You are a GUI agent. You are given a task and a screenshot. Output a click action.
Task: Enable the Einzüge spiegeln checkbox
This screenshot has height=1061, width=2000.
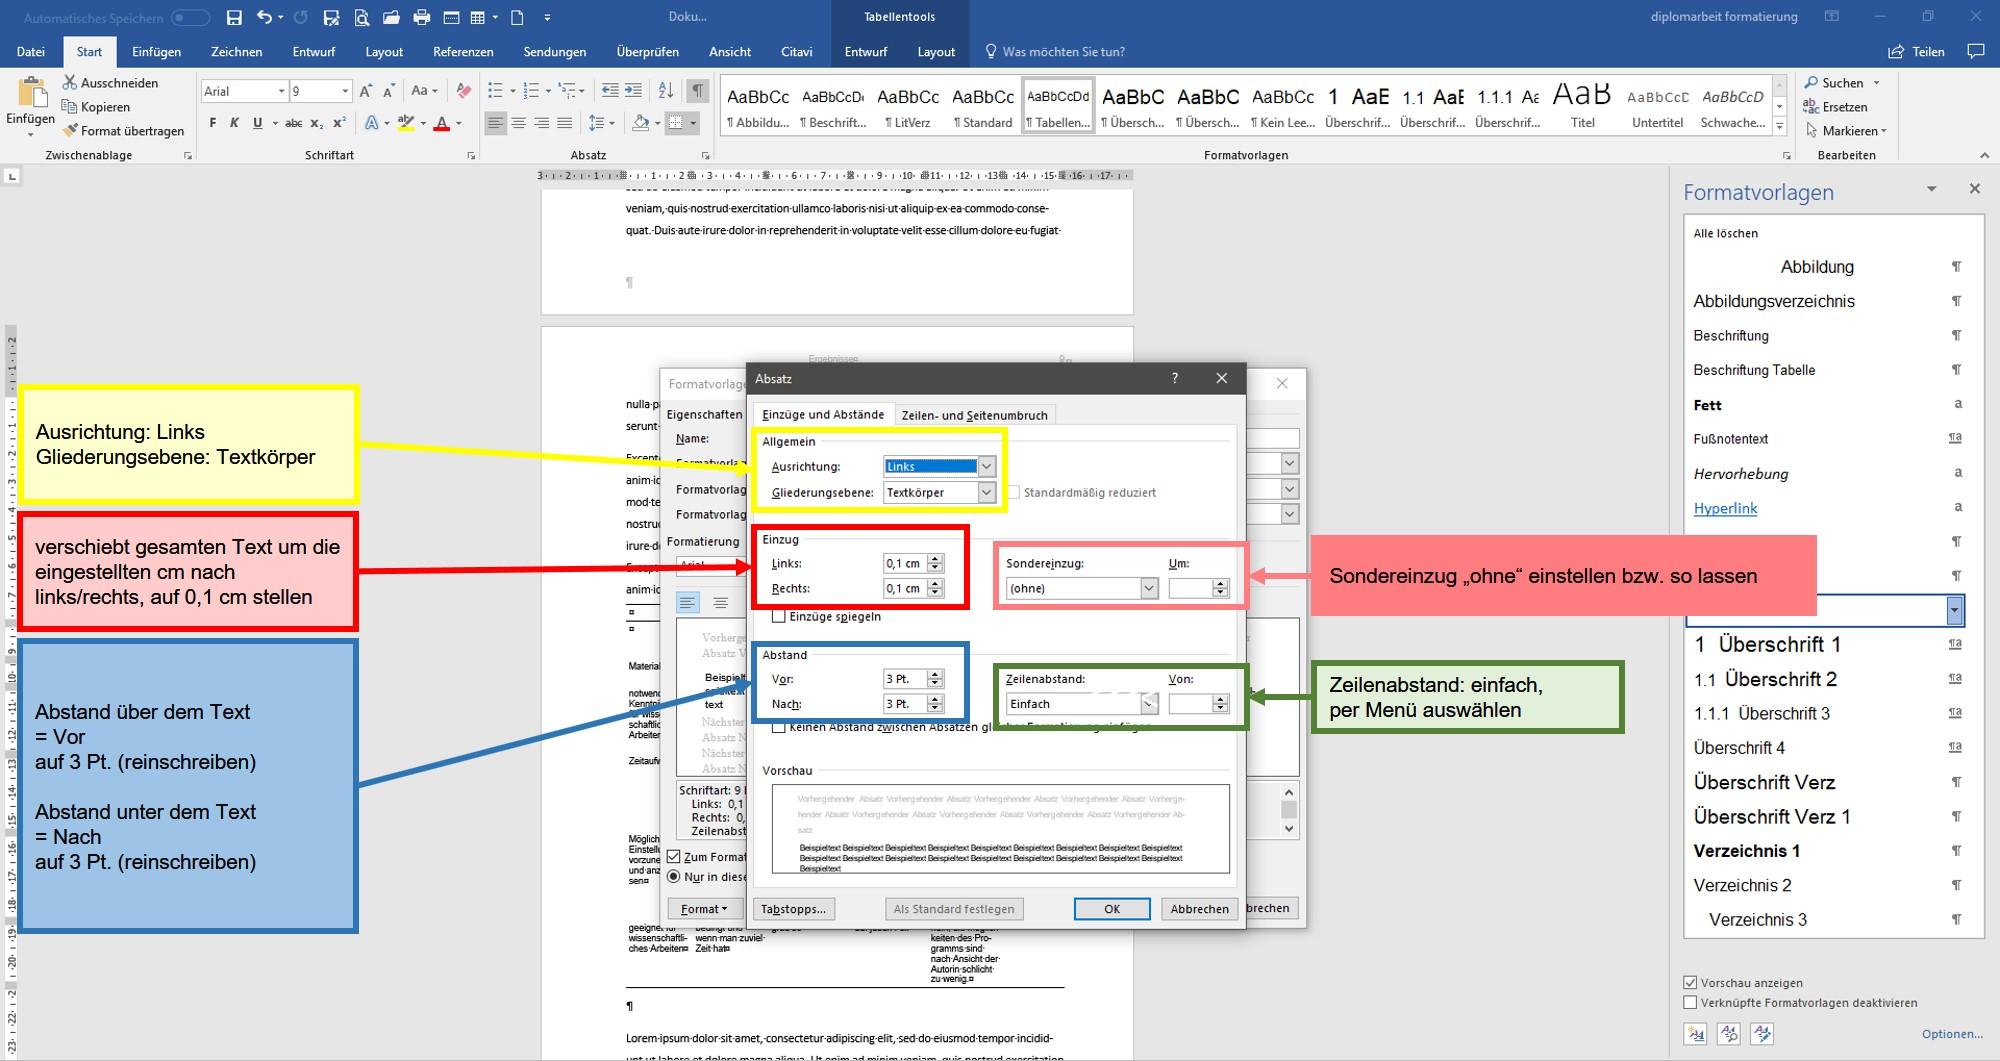pyautogui.click(x=779, y=616)
